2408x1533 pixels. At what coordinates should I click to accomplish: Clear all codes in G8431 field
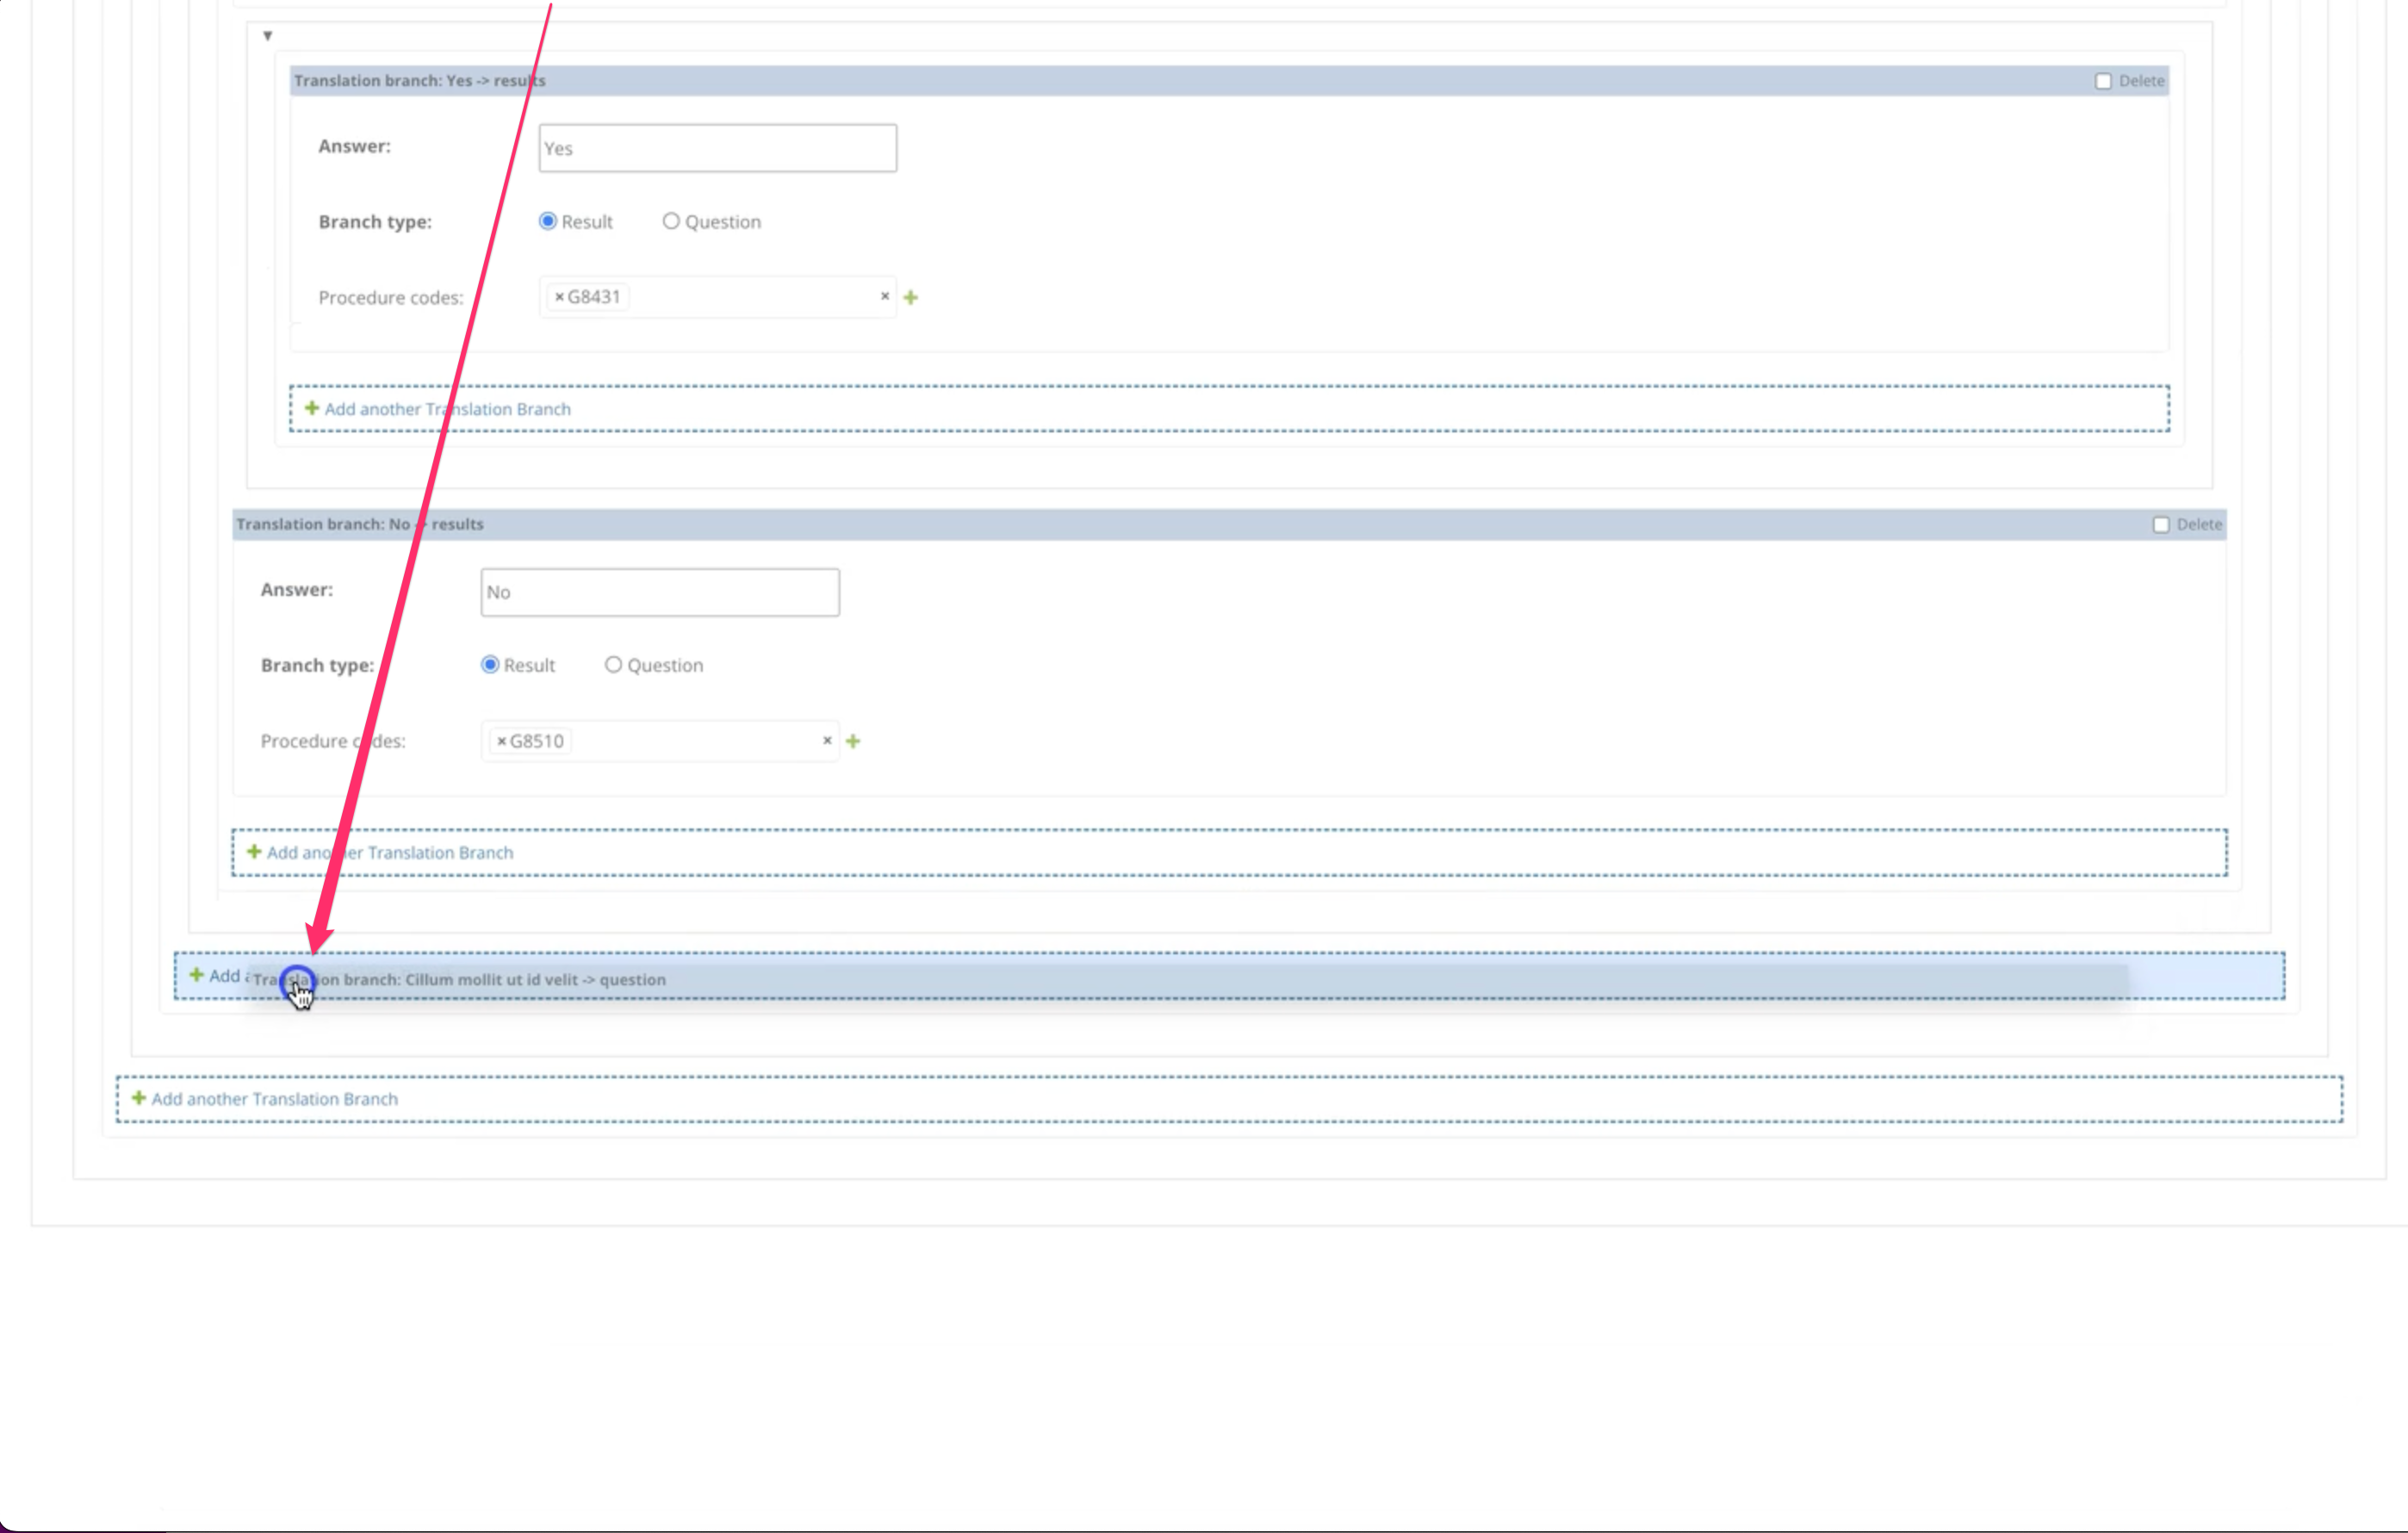[x=884, y=296]
